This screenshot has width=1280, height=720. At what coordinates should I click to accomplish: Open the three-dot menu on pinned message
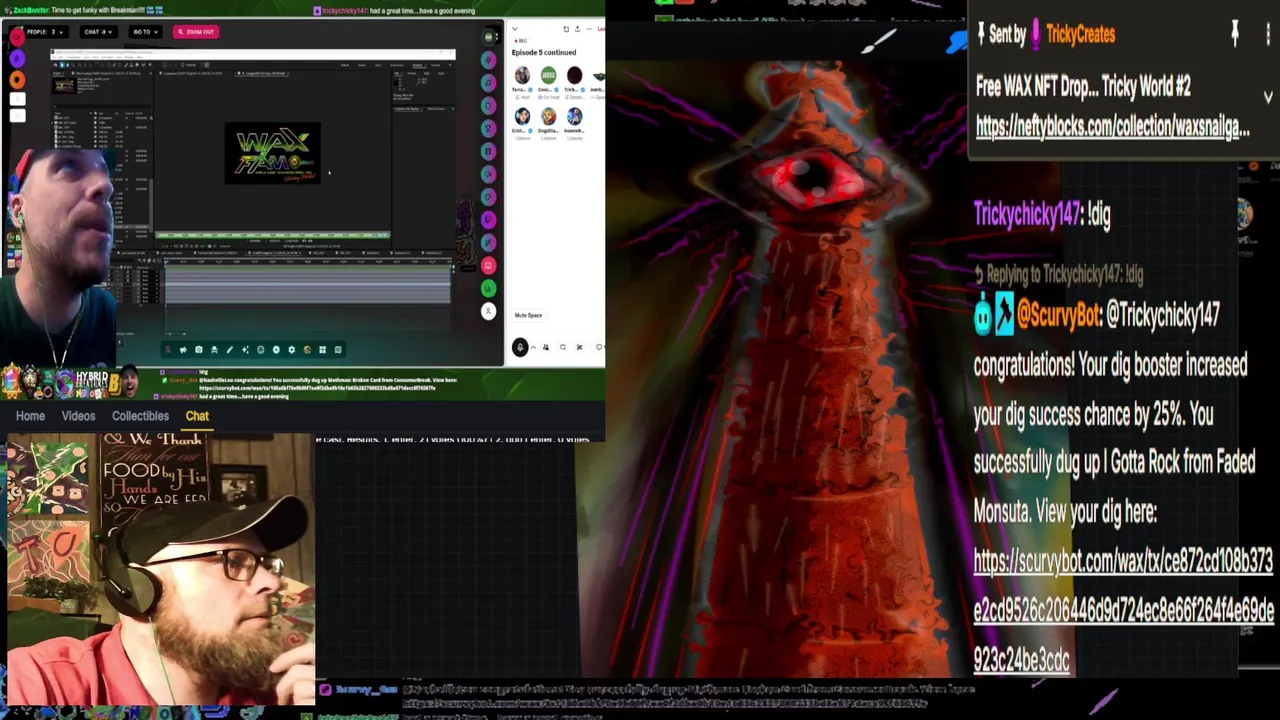coord(1268,34)
